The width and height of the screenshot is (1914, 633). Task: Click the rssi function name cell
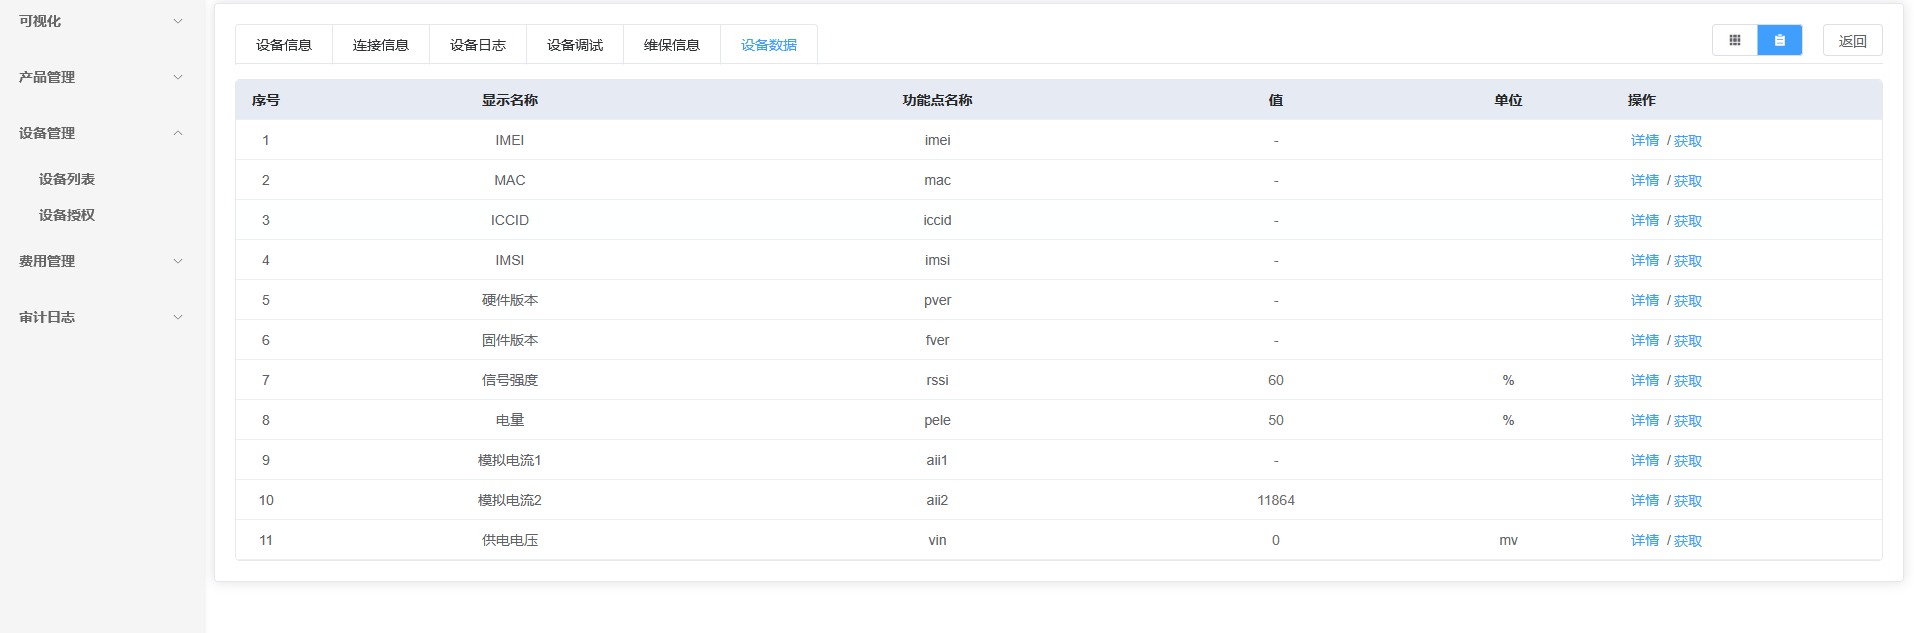pyautogui.click(x=937, y=380)
